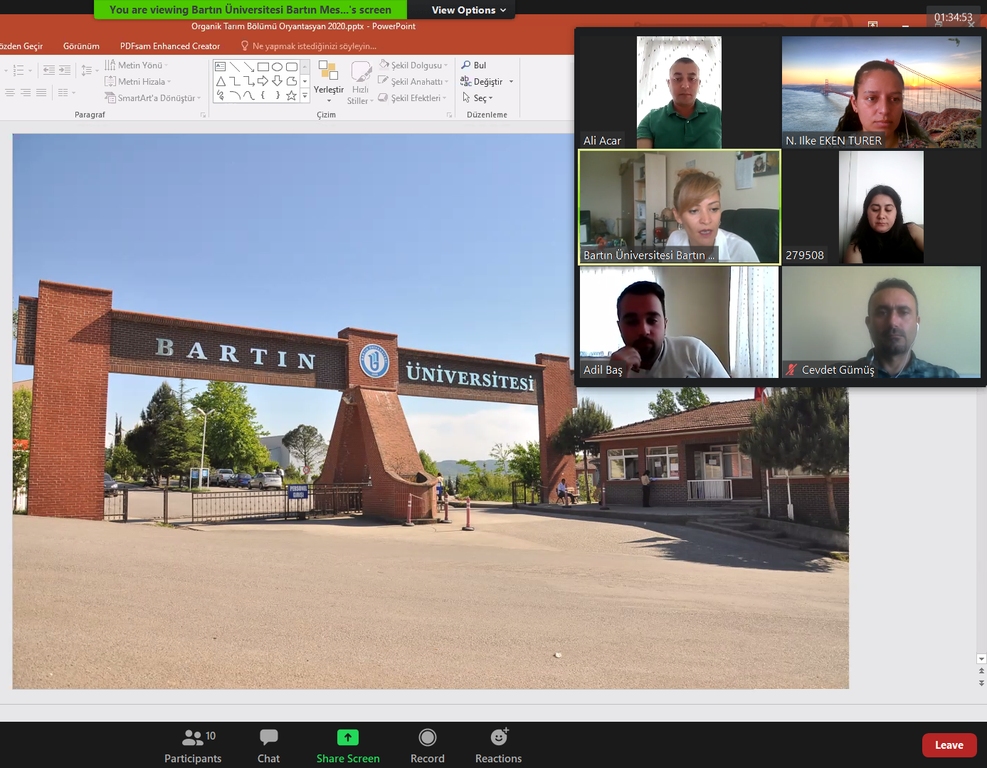Click the green Share Screen button
The width and height of the screenshot is (987, 768).
(347, 746)
